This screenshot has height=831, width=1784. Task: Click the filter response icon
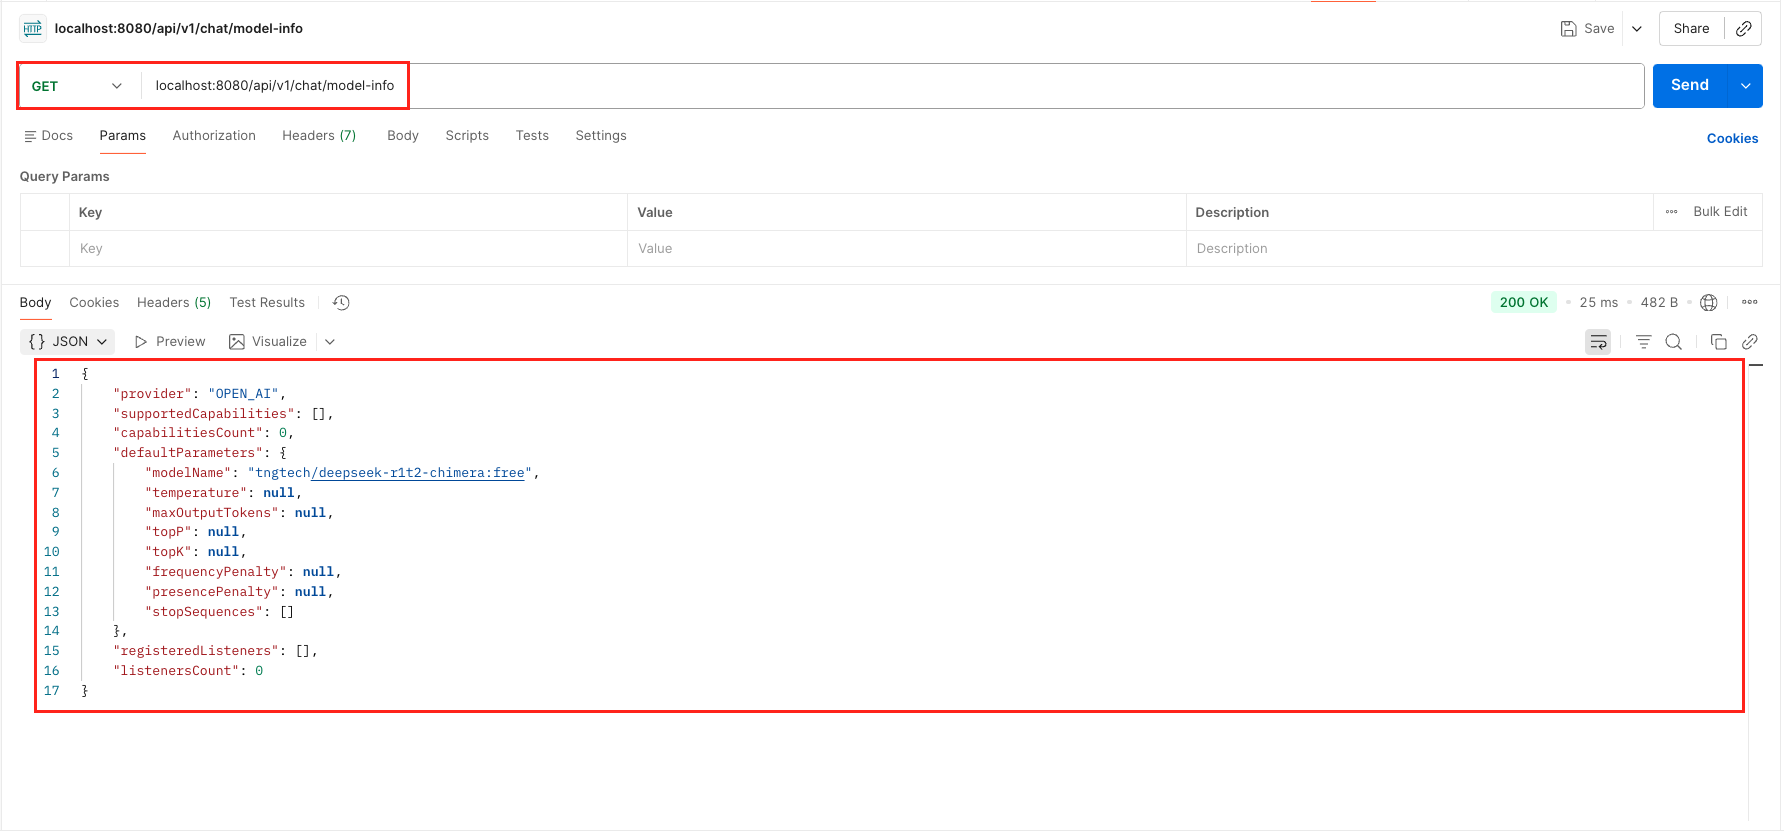[x=1643, y=342]
